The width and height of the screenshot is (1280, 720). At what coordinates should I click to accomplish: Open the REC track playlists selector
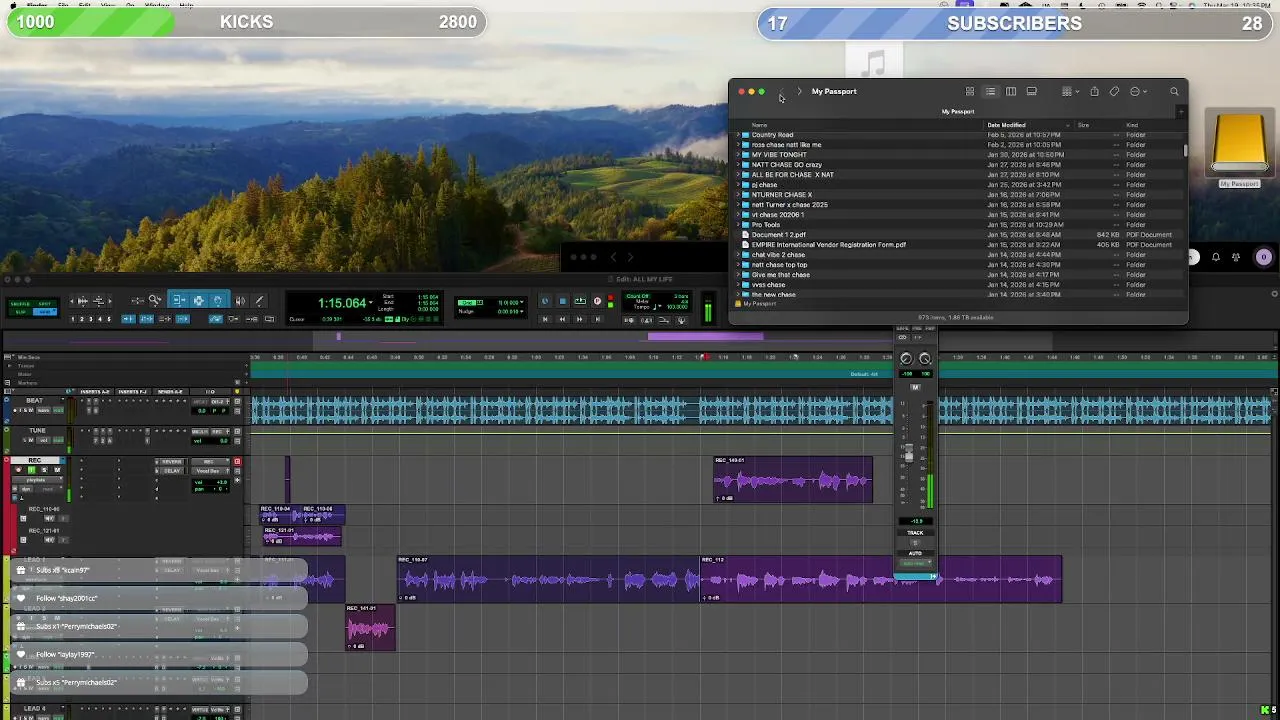point(37,480)
